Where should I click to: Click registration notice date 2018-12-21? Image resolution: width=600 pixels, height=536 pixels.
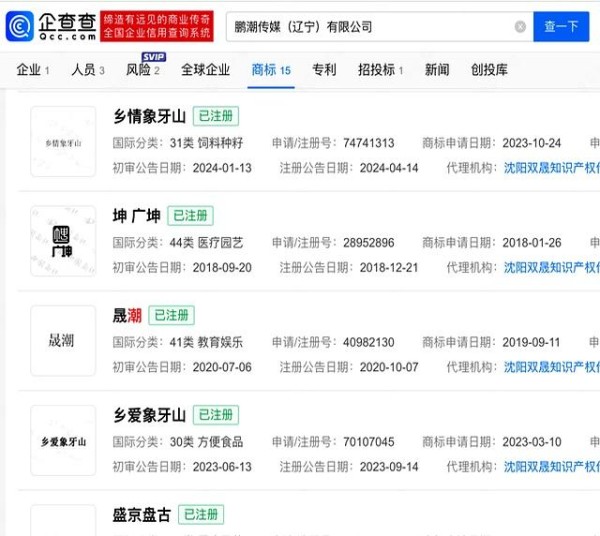pos(389,267)
